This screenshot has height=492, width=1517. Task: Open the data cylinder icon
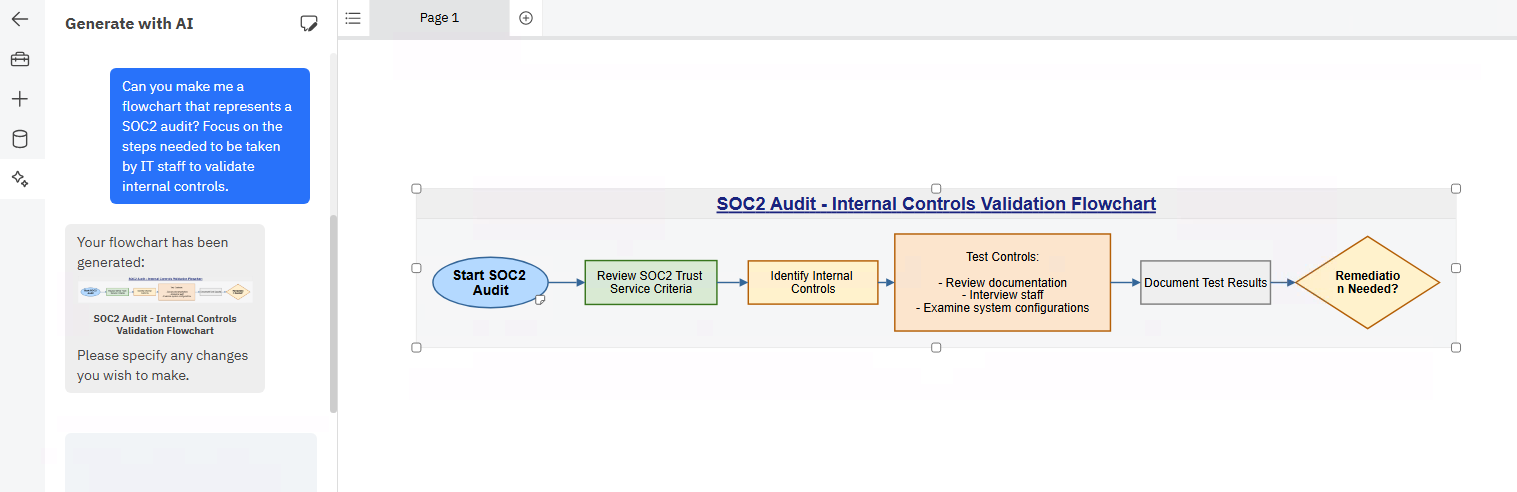tap(20, 139)
